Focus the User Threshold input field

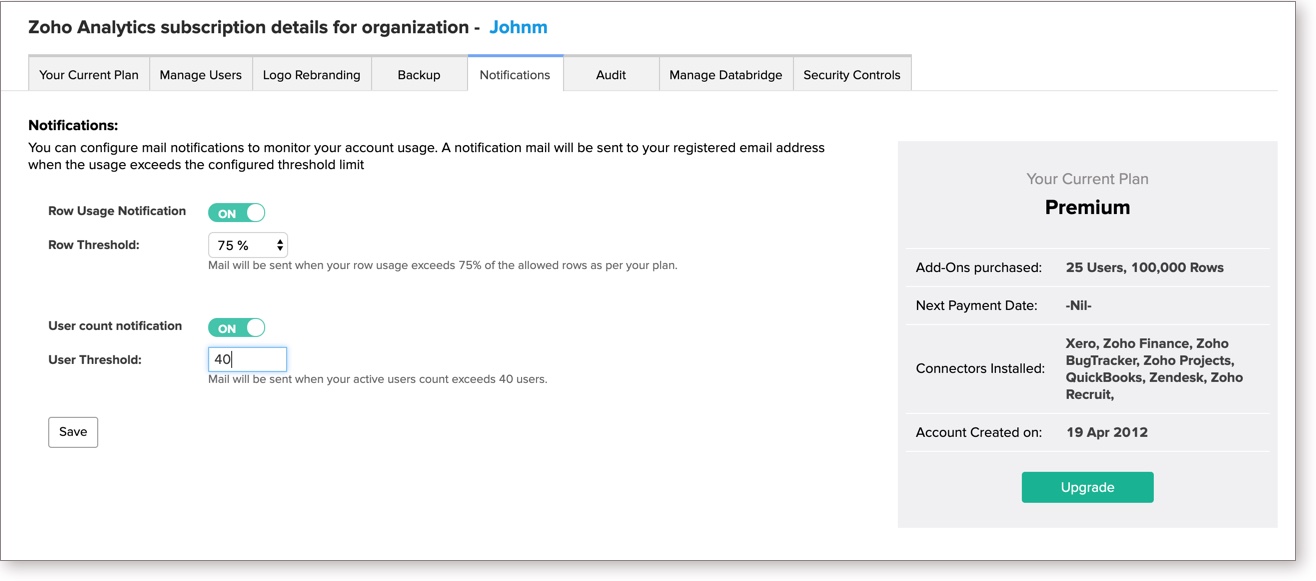click(247, 359)
